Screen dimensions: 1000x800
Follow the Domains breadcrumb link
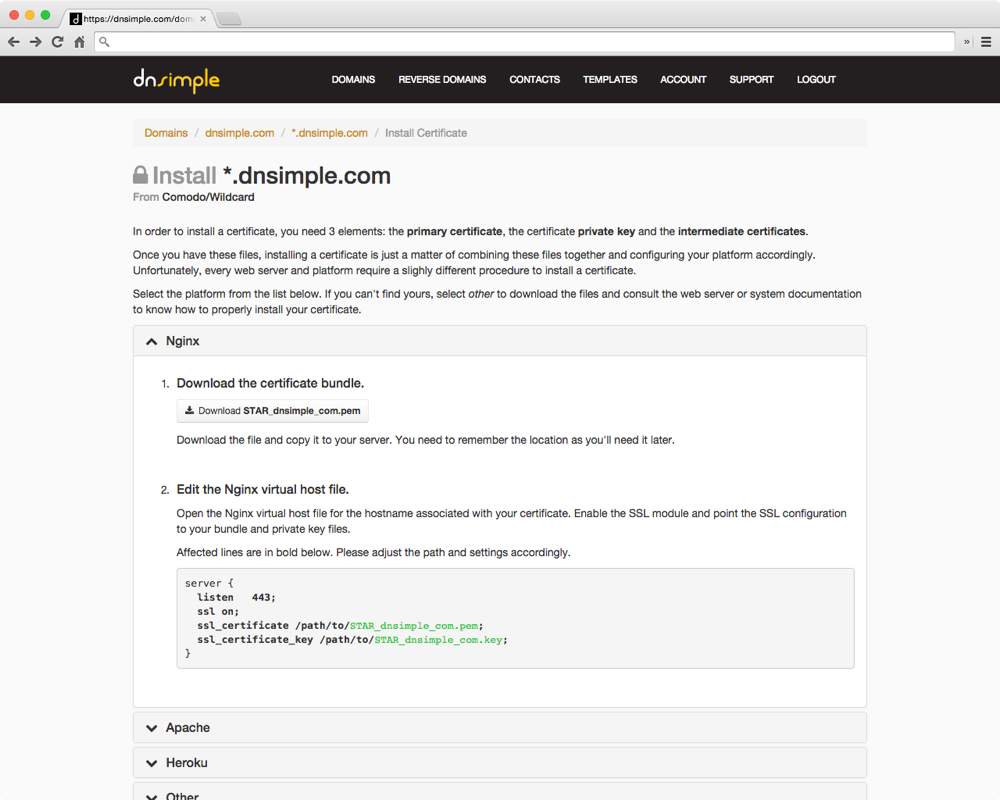166,133
